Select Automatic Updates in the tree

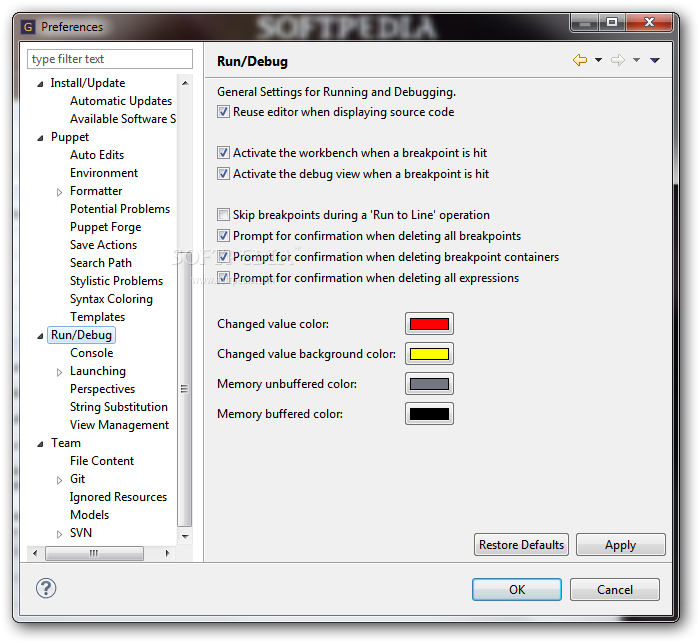point(121,101)
